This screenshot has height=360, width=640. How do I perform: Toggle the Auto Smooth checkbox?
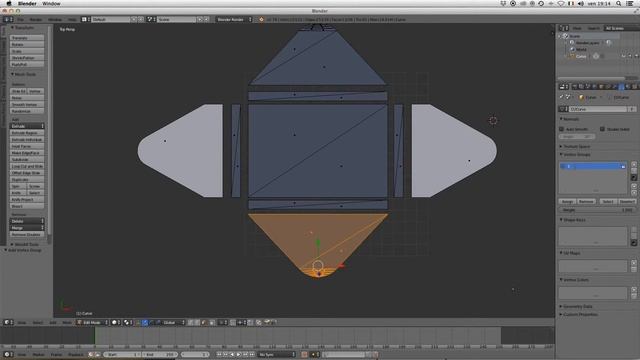tap(562, 129)
